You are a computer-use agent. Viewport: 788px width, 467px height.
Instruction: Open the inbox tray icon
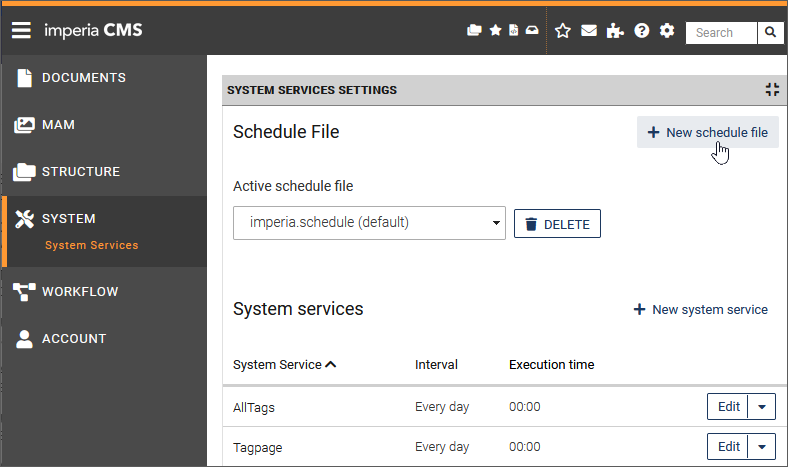(532, 31)
